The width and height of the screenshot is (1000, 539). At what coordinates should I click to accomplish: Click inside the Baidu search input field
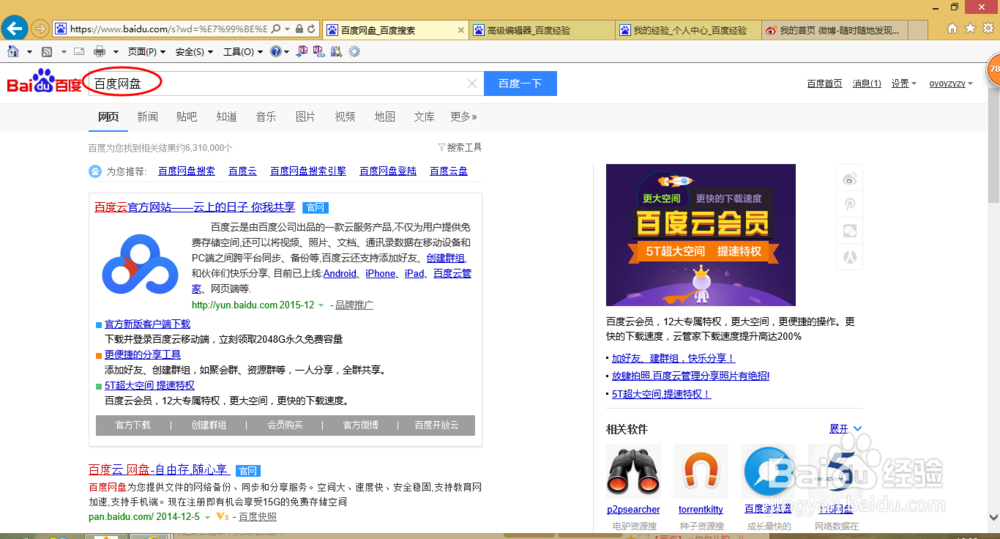point(286,84)
